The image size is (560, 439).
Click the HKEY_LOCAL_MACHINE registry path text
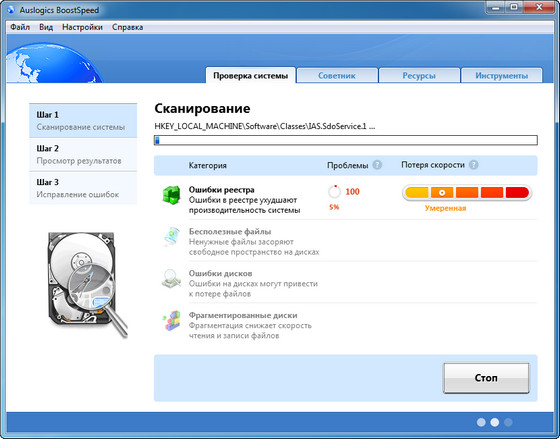point(265,126)
